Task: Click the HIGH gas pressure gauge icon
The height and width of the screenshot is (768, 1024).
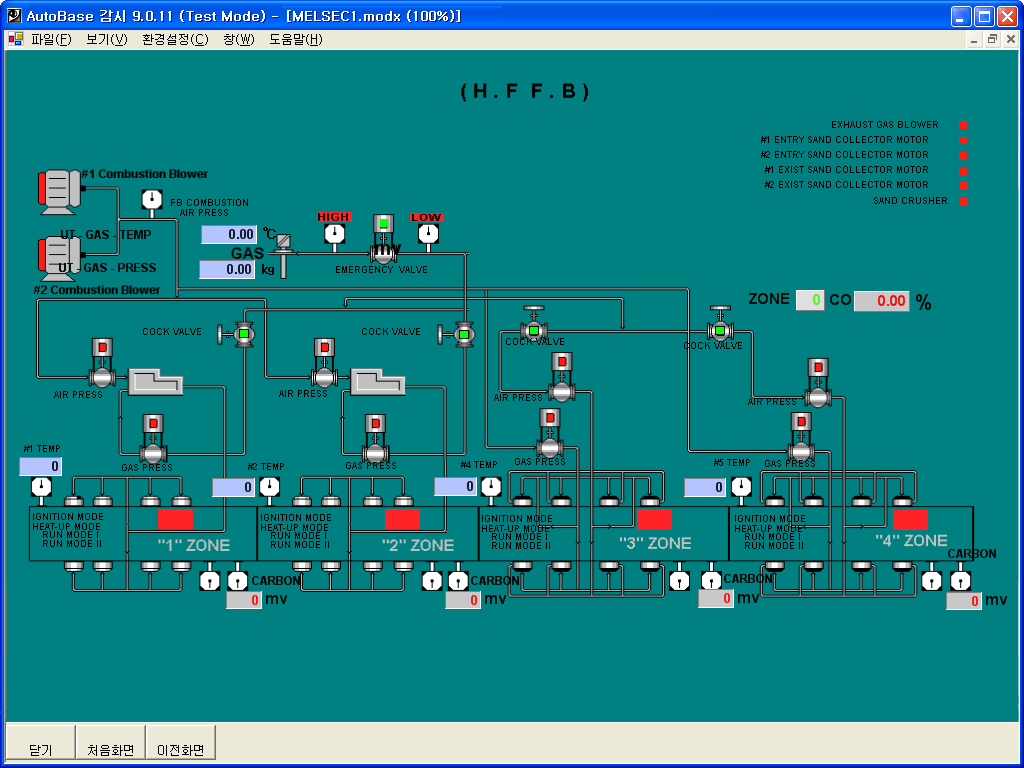Action: [x=334, y=233]
